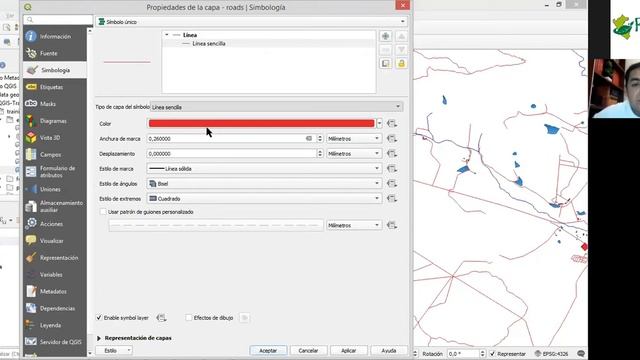The width and height of the screenshot is (640, 360).
Task: Open Estilo de extremos Cuadrado dropdown
Action: (264, 198)
